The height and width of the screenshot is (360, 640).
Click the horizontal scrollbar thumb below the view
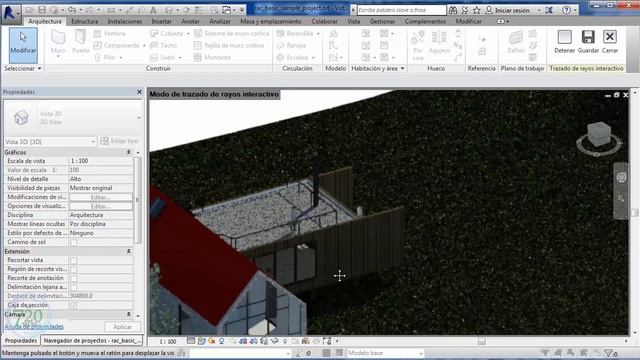482,341
